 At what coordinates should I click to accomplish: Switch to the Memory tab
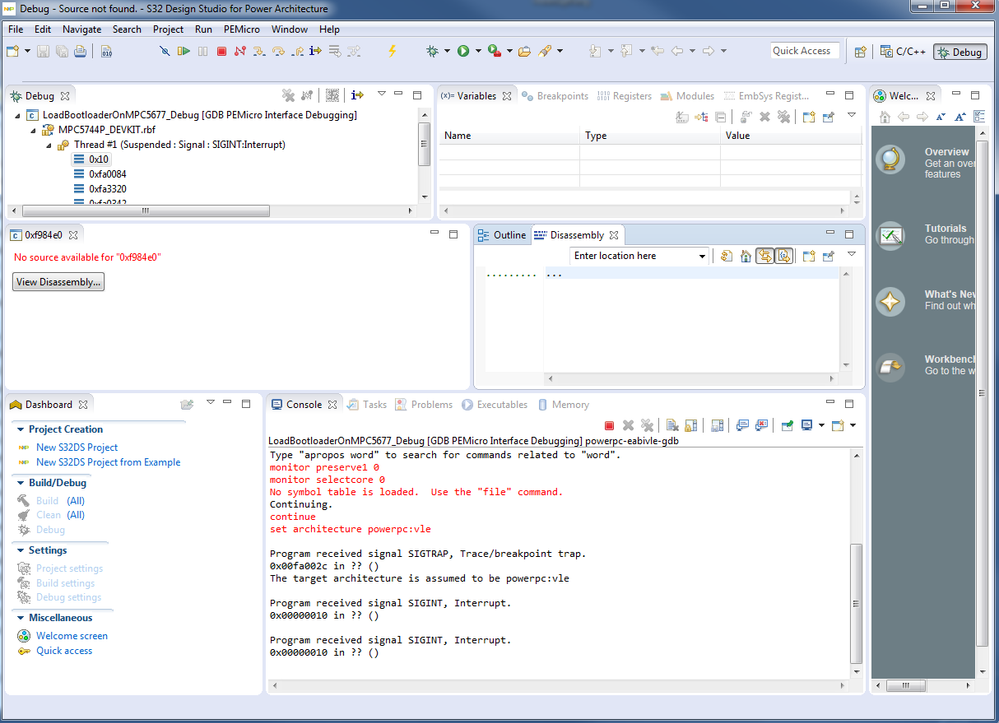click(564, 405)
